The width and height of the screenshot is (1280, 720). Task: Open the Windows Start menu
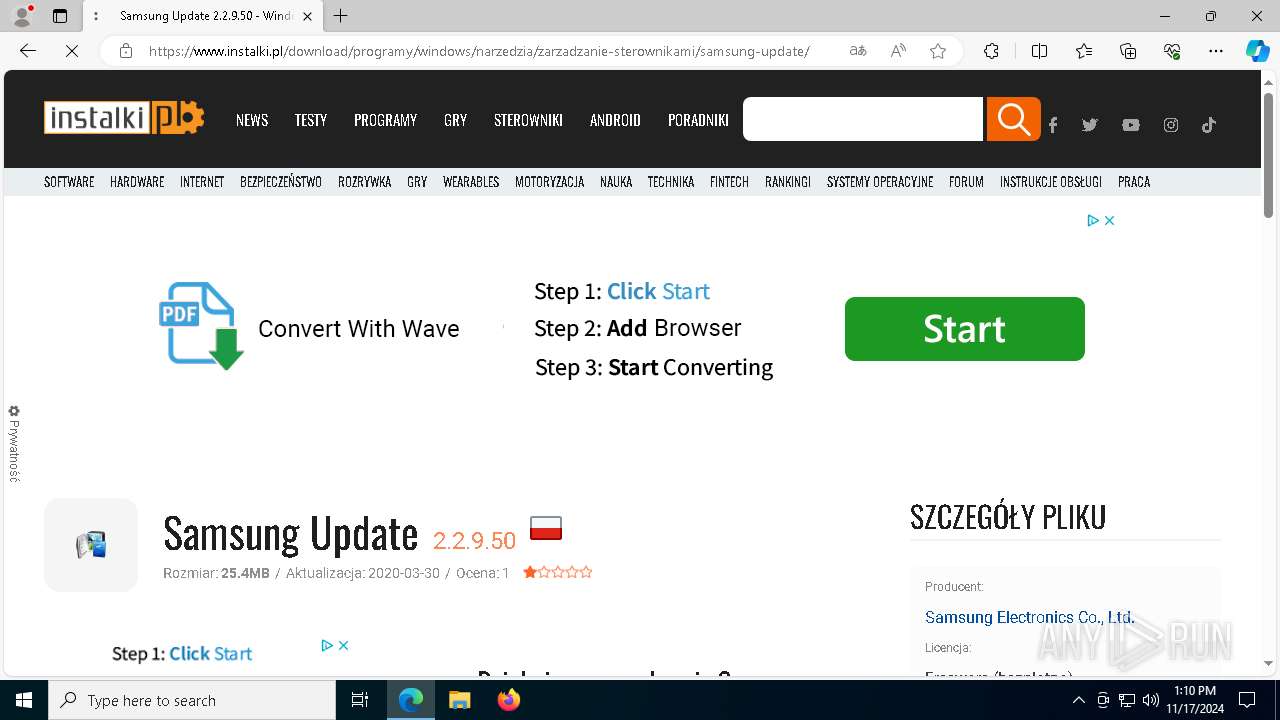tap(24, 700)
